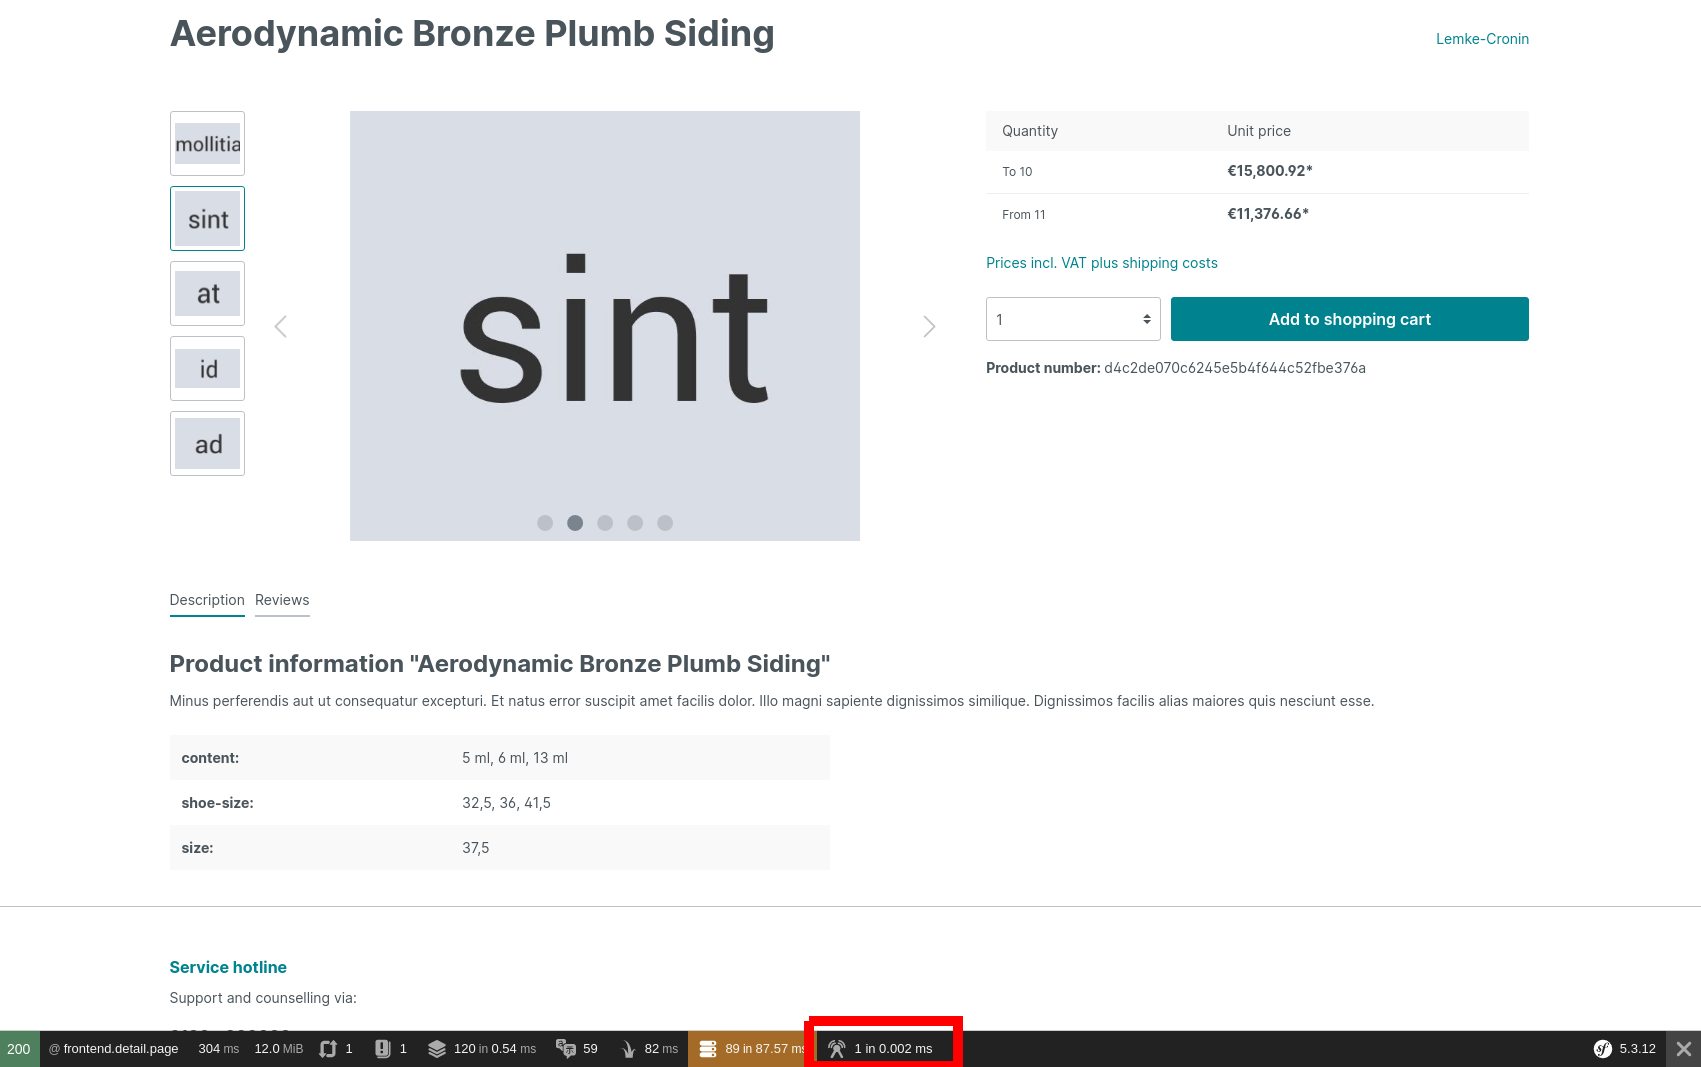Show previous product image with left arrow
Viewport: 1701px width, 1067px height.
coord(281,327)
